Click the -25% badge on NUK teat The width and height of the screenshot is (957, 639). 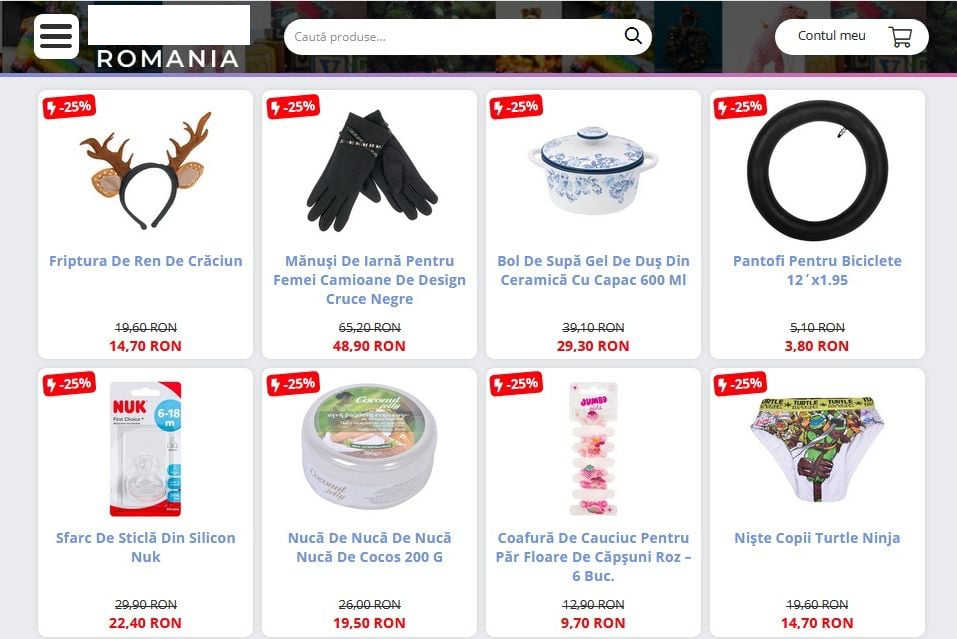pos(69,384)
